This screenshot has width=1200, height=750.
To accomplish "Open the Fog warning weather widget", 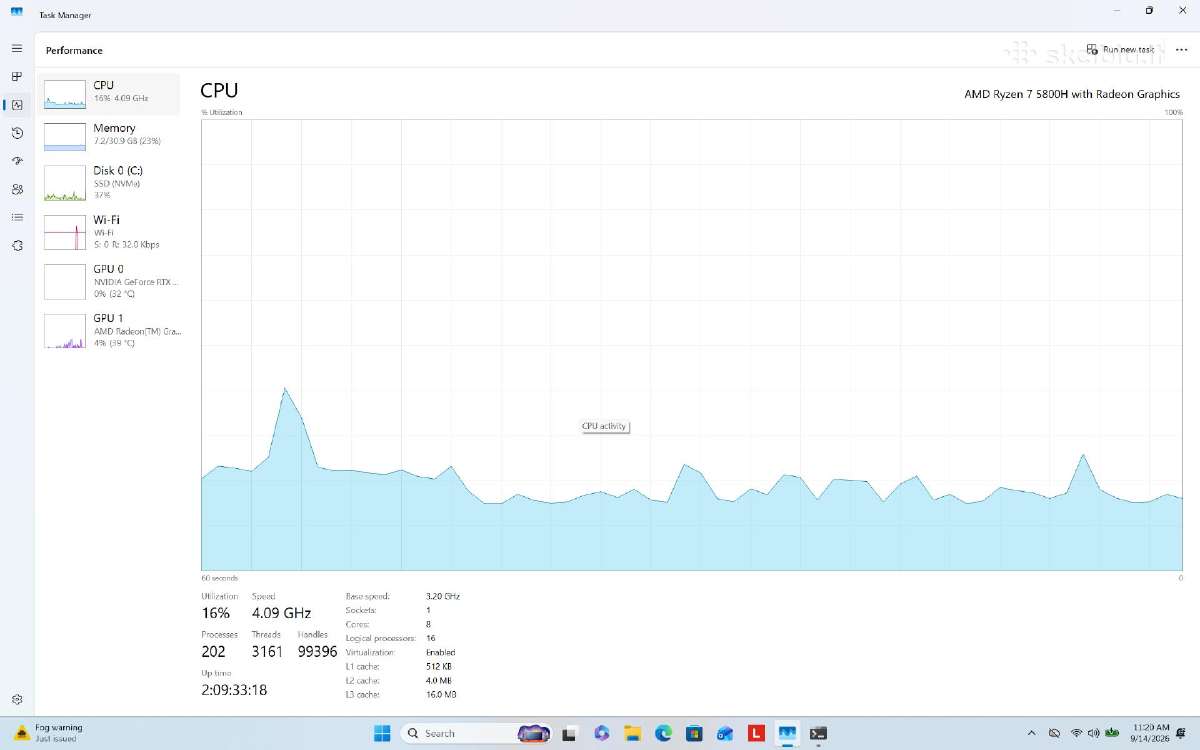I will pos(48,732).
